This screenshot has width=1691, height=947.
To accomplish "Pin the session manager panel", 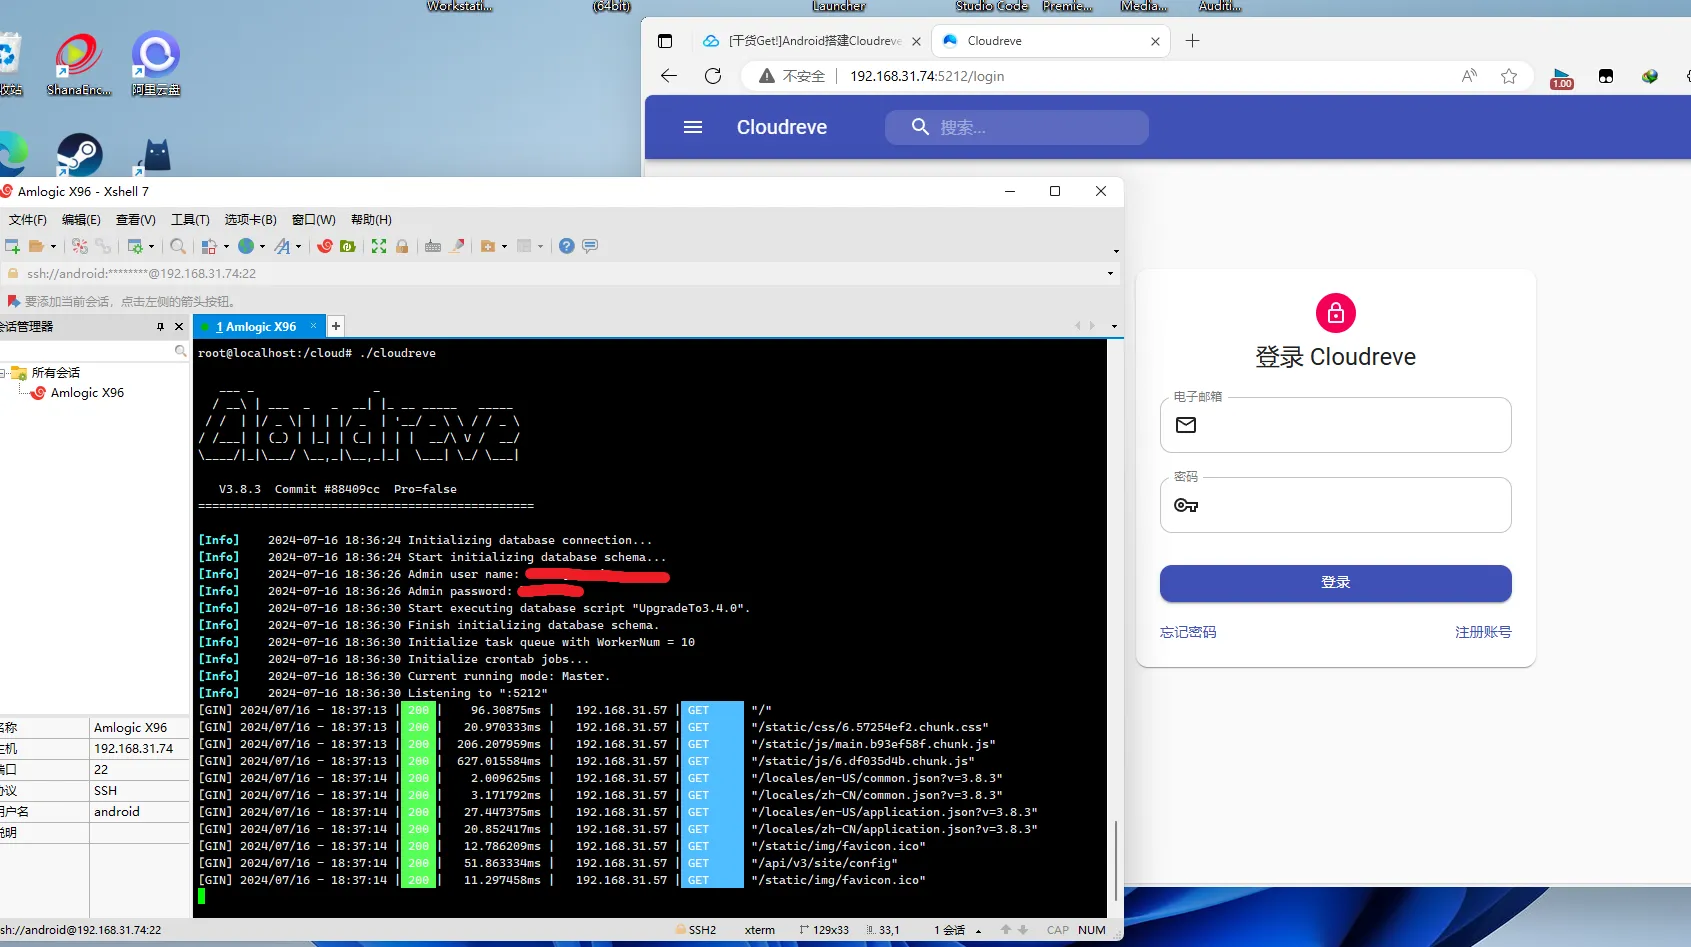I will tap(160, 327).
